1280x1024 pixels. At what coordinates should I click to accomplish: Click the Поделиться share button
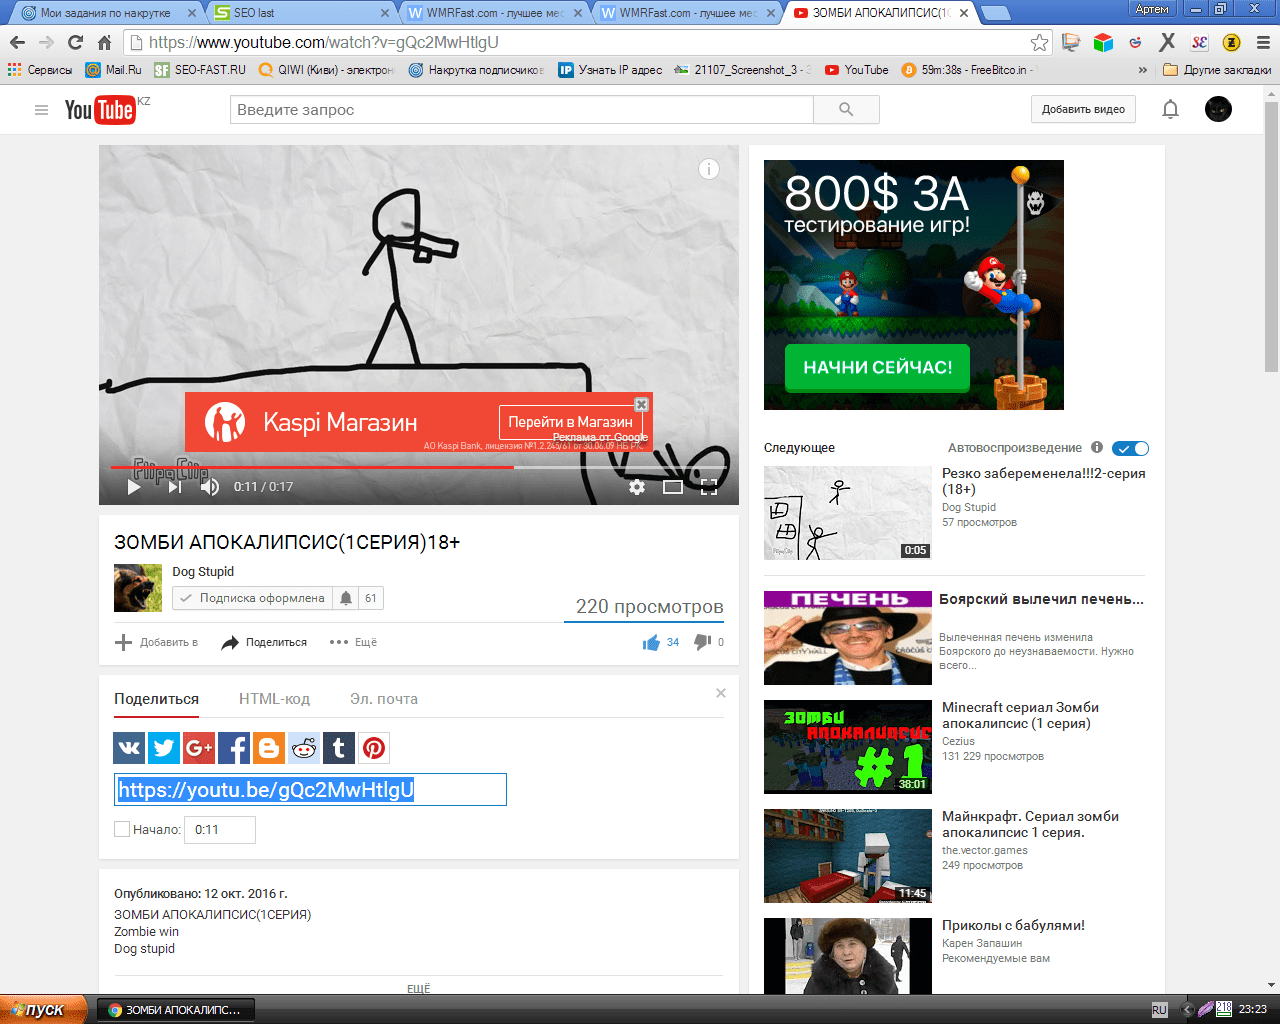click(264, 642)
